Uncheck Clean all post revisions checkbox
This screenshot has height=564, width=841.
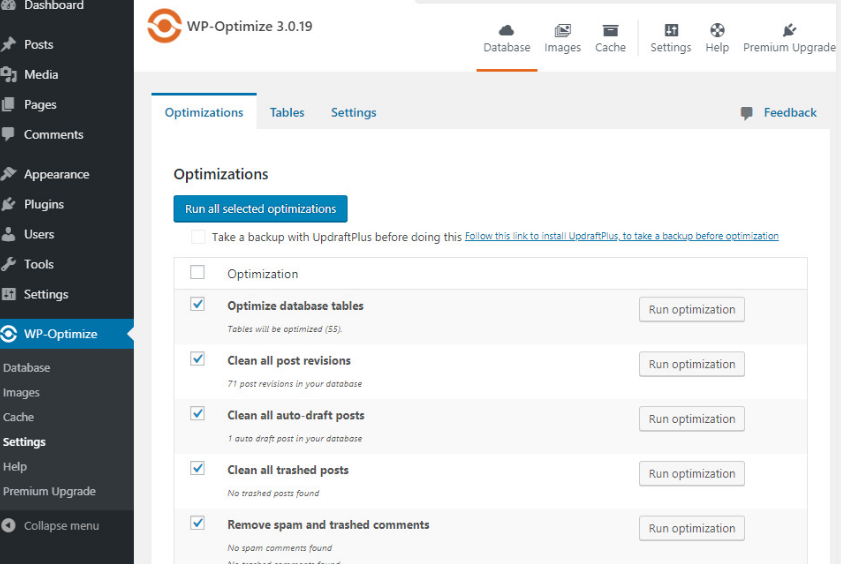(197, 359)
